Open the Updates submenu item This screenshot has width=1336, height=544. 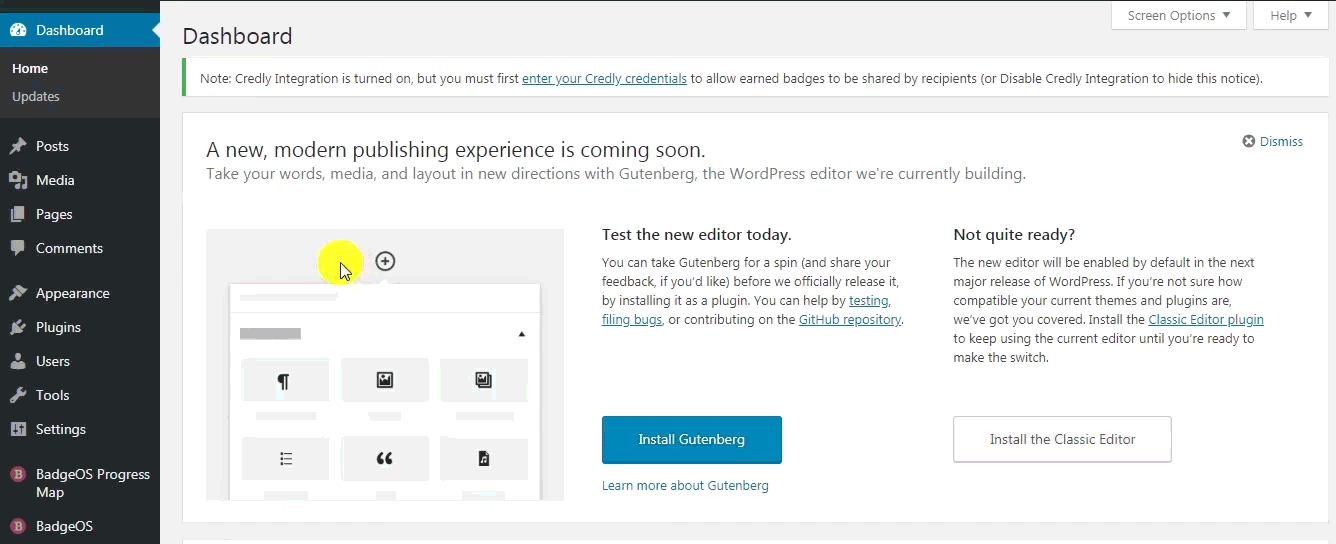tap(36, 96)
